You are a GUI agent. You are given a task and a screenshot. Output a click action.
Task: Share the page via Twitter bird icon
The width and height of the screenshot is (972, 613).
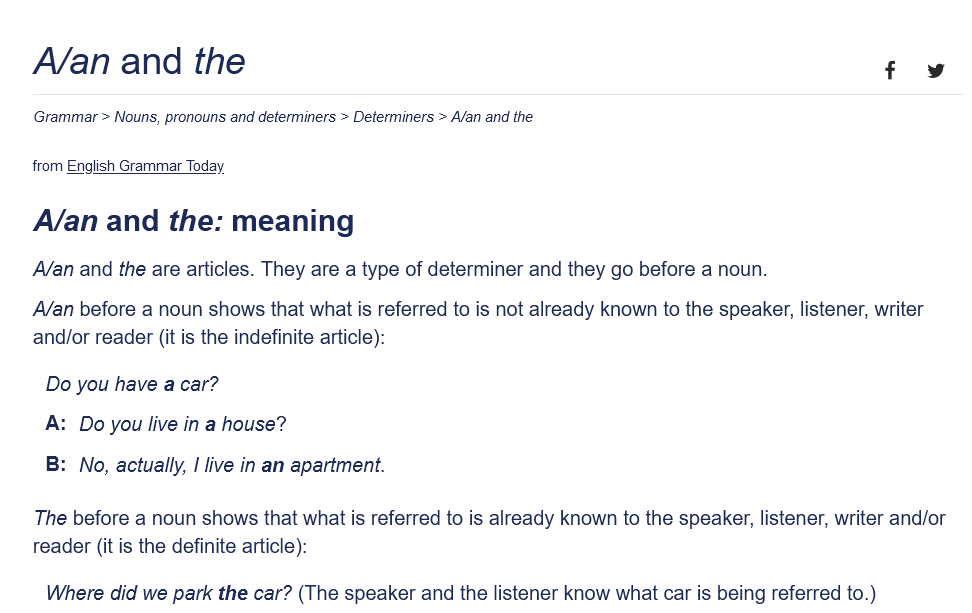(x=935, y=70)
